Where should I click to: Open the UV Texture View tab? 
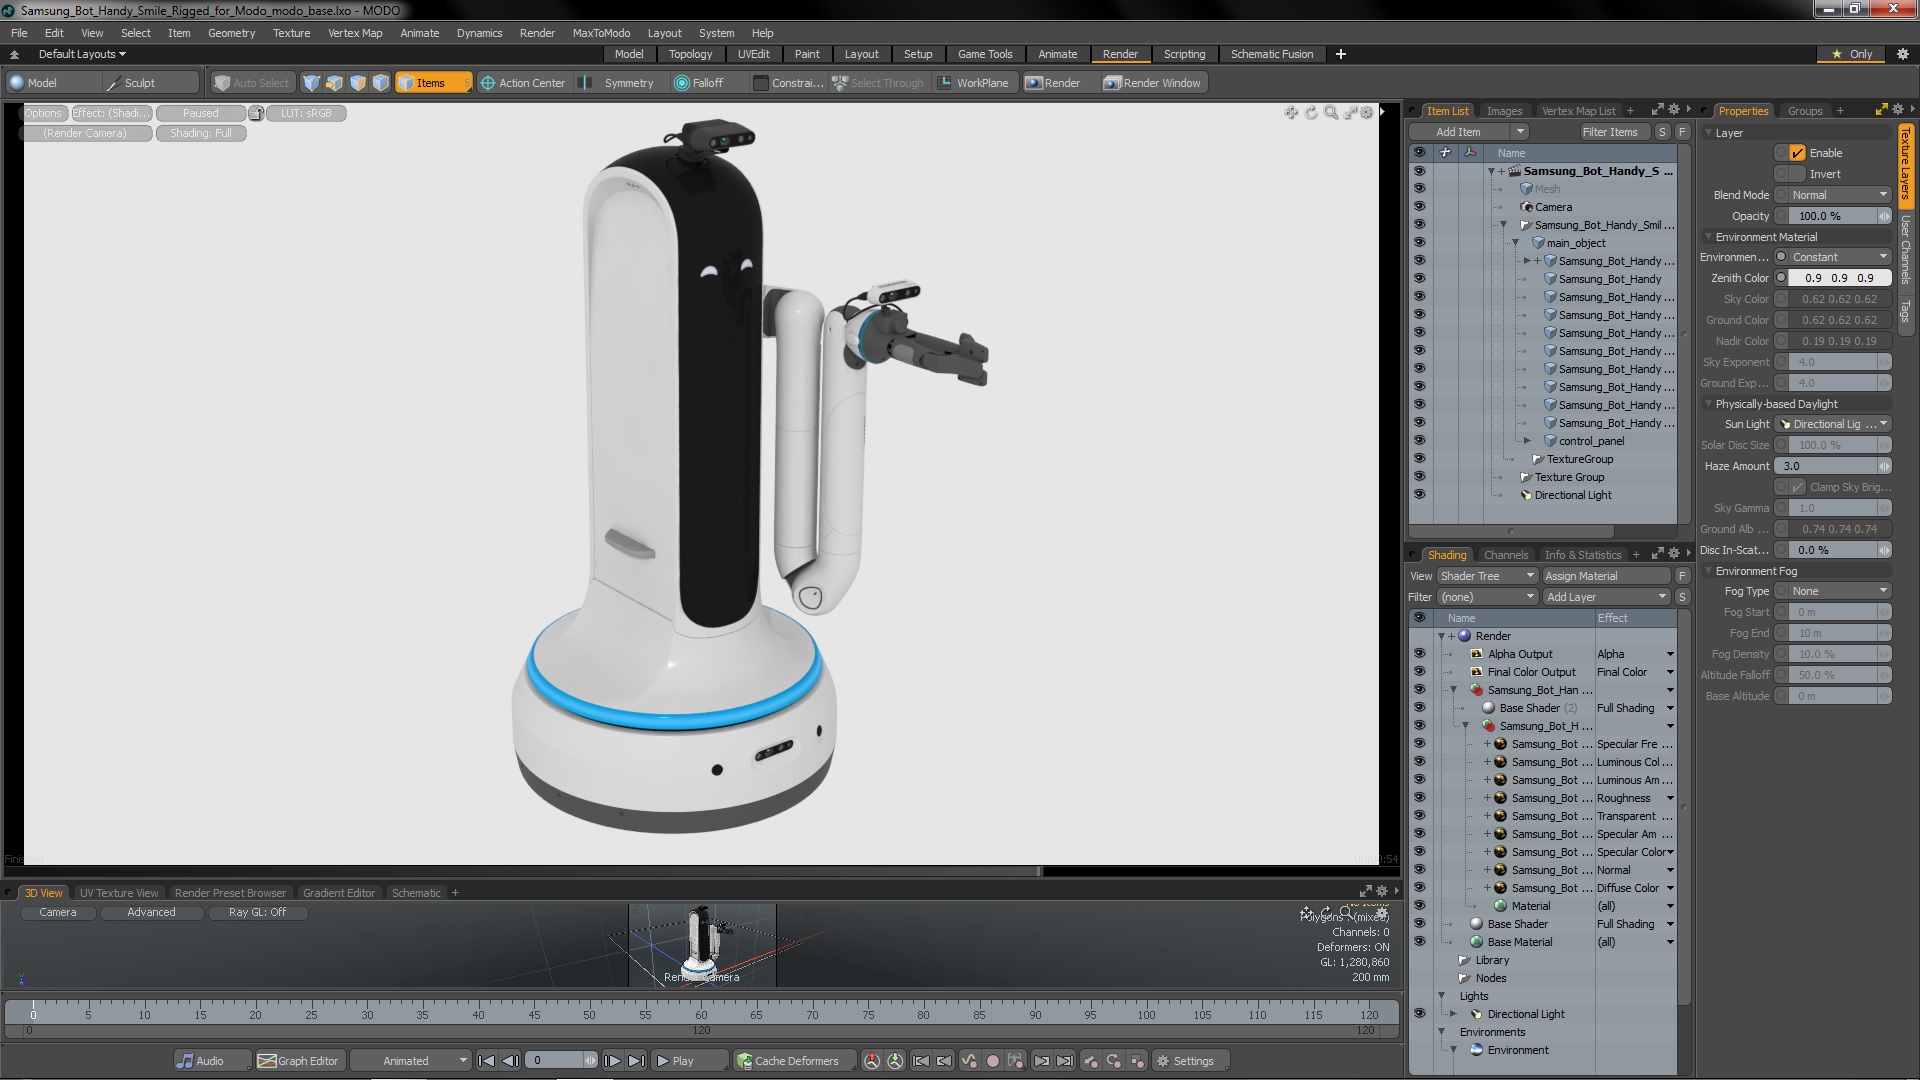coord(119,893)
